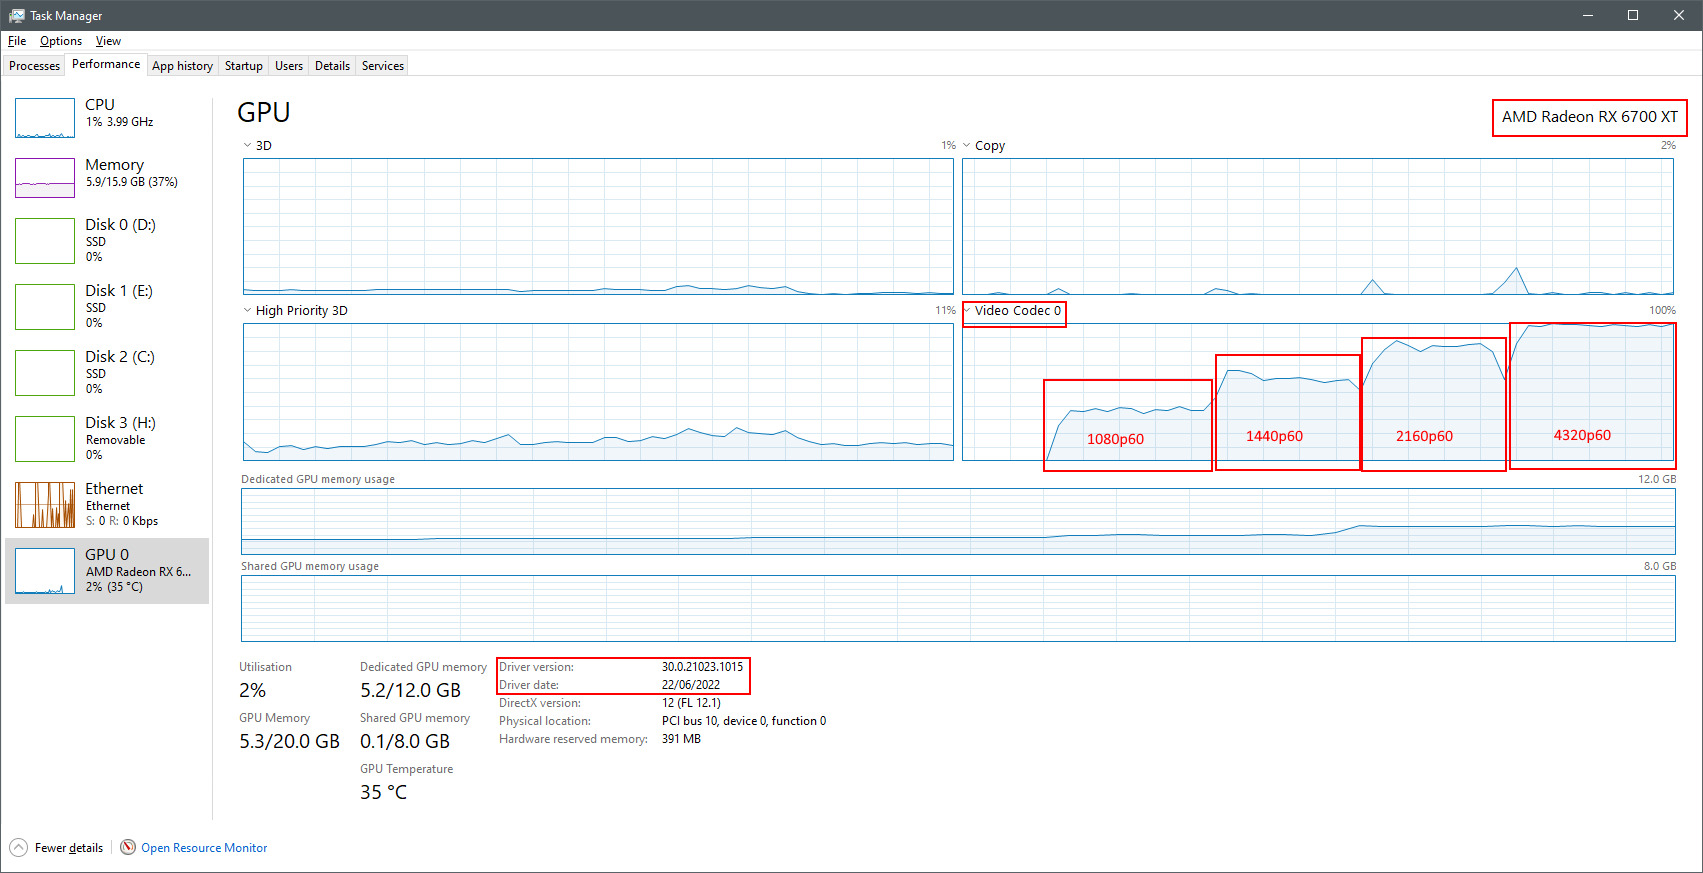
Task: Click the Disk 2 (C:) SSD label
Action: (x=95, y=374)
